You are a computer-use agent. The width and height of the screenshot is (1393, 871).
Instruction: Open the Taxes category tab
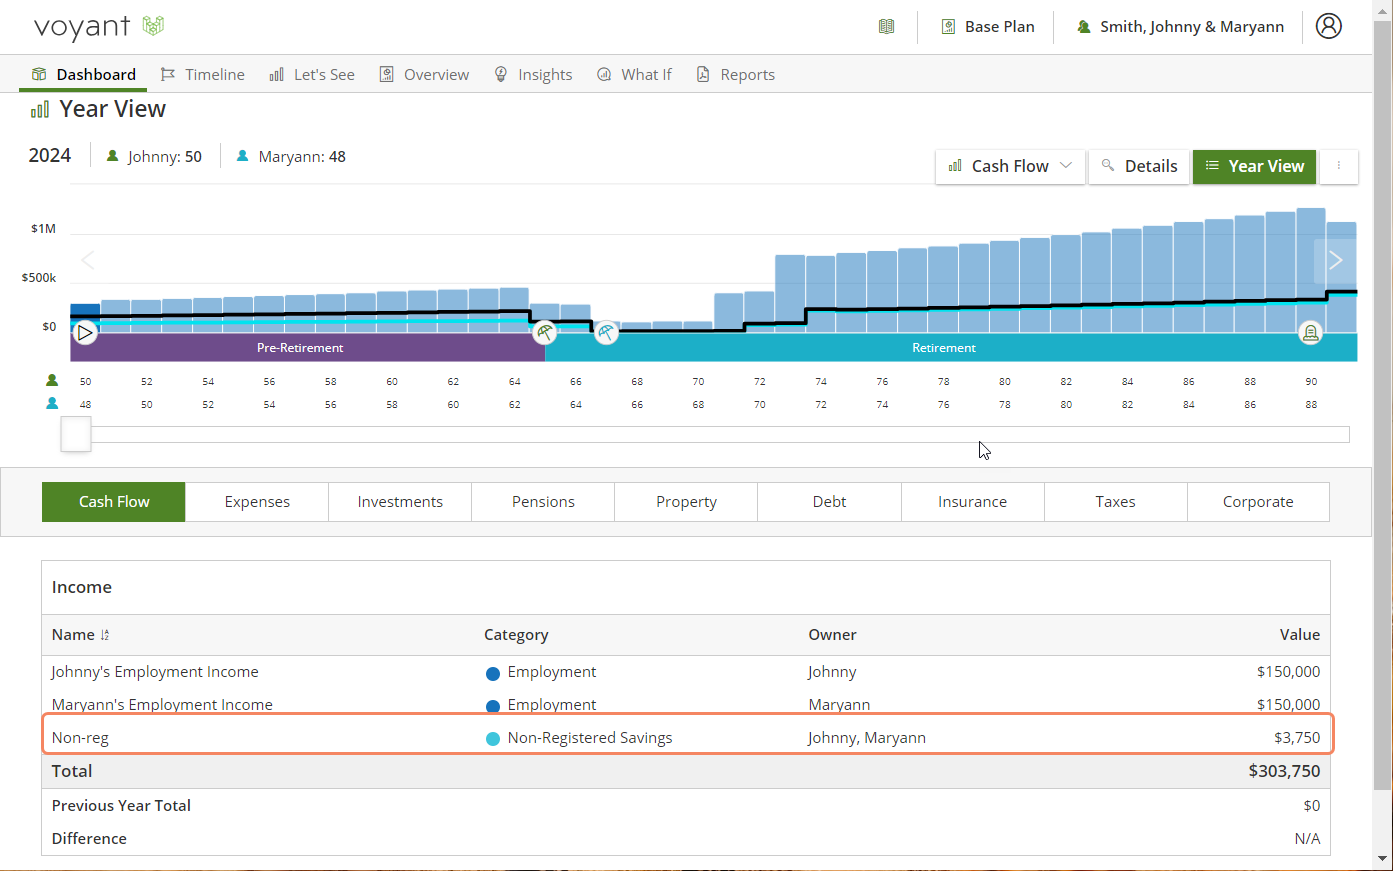click(x=1115, y=502)
